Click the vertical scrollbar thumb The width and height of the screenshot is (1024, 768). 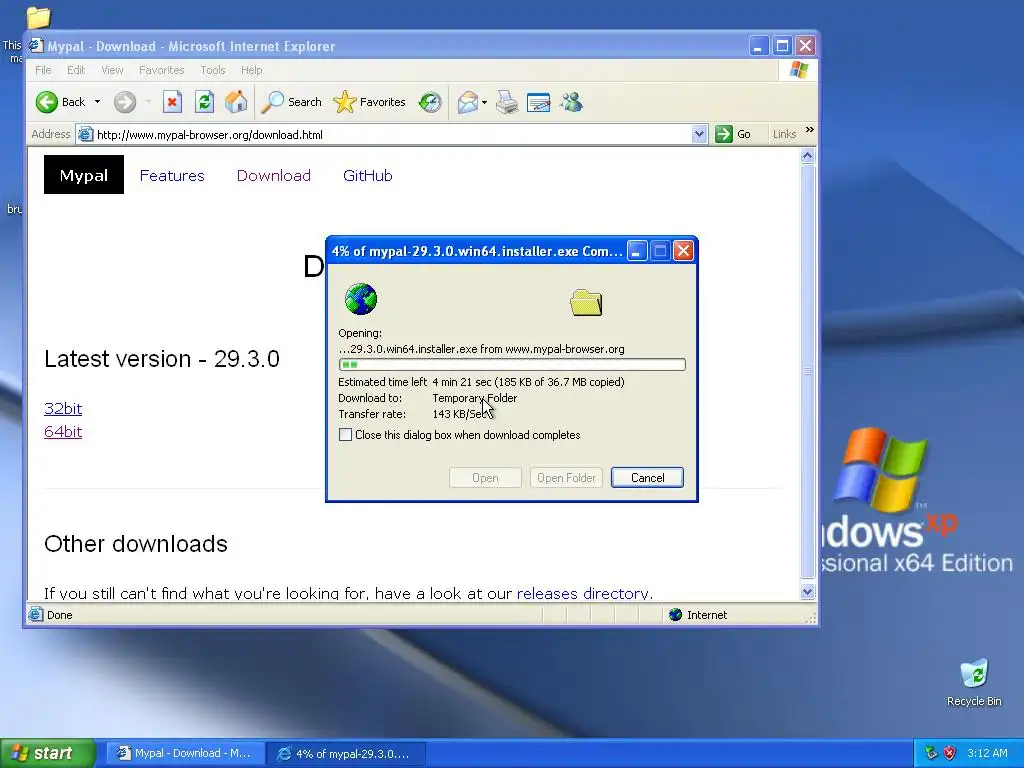tap(807, 370)
